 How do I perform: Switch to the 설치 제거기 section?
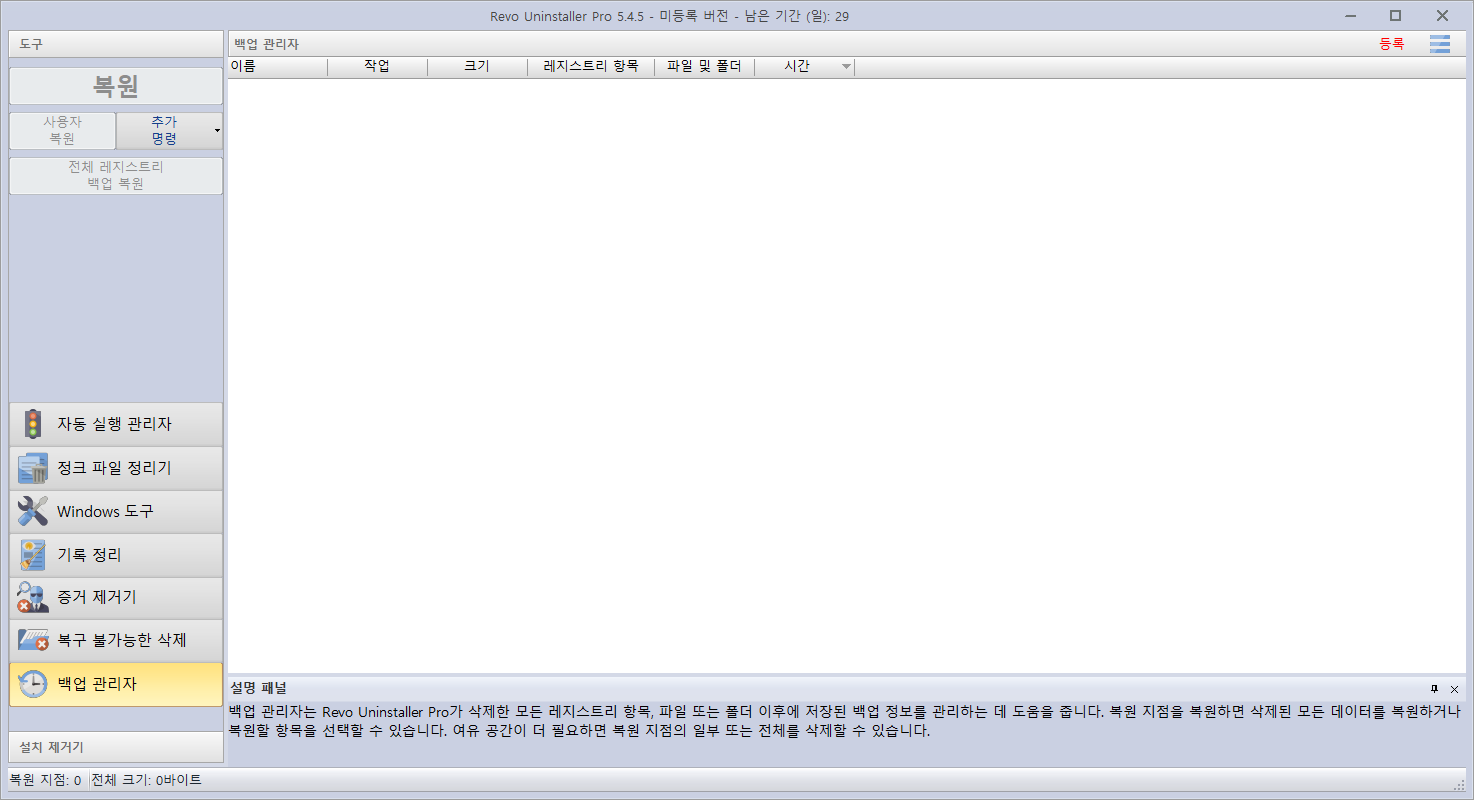pyautogui.click(x=116, y=747)
